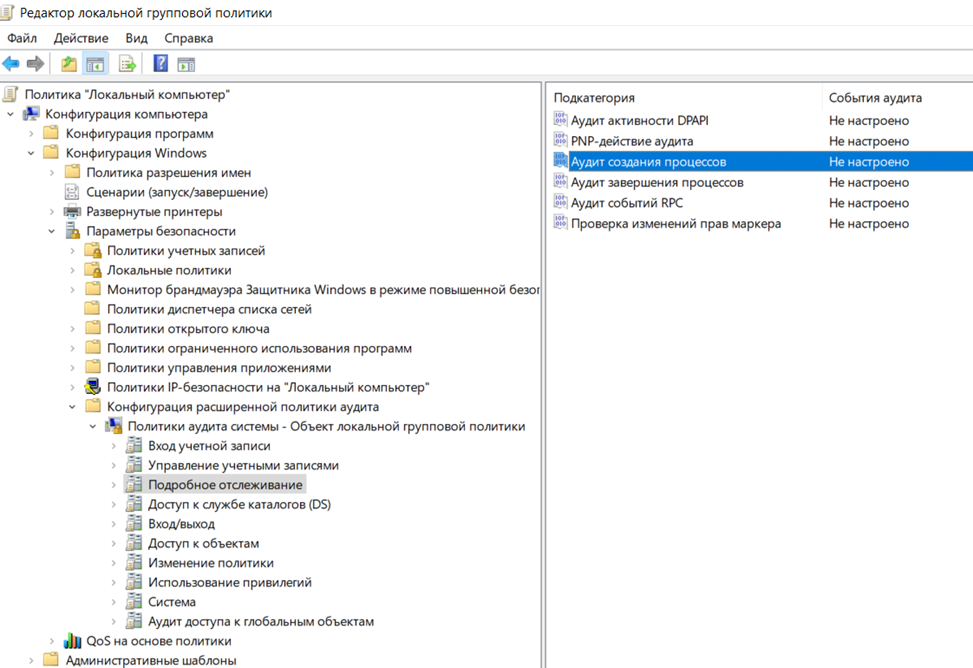Open the Вид menu
The height and width of the screenshot is (668, 973).
(135, 38)
